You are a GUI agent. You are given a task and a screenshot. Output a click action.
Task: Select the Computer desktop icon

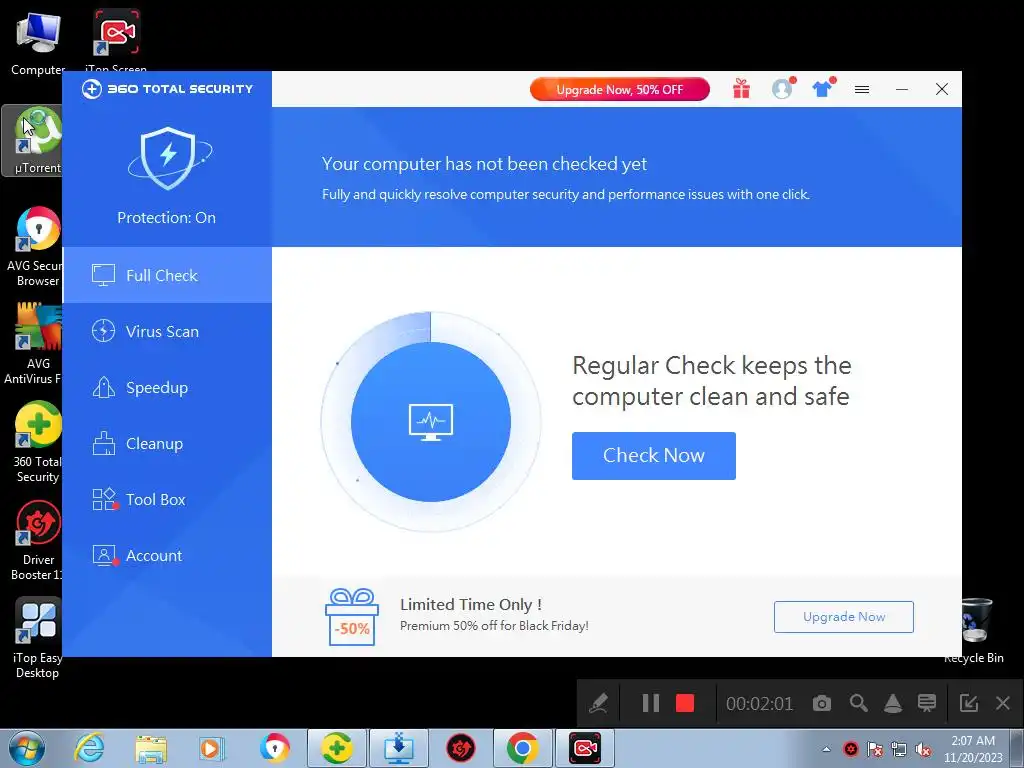tap(38, 43)
